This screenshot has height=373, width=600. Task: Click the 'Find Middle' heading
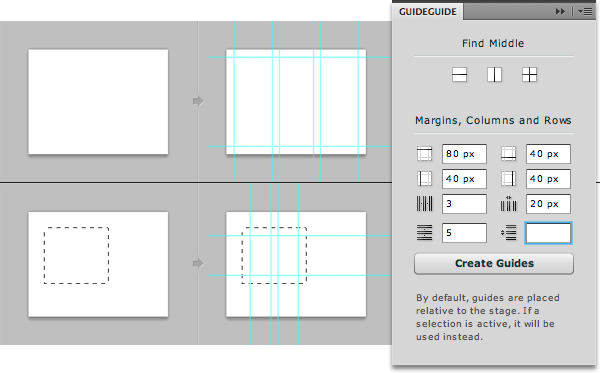[493, 43]
